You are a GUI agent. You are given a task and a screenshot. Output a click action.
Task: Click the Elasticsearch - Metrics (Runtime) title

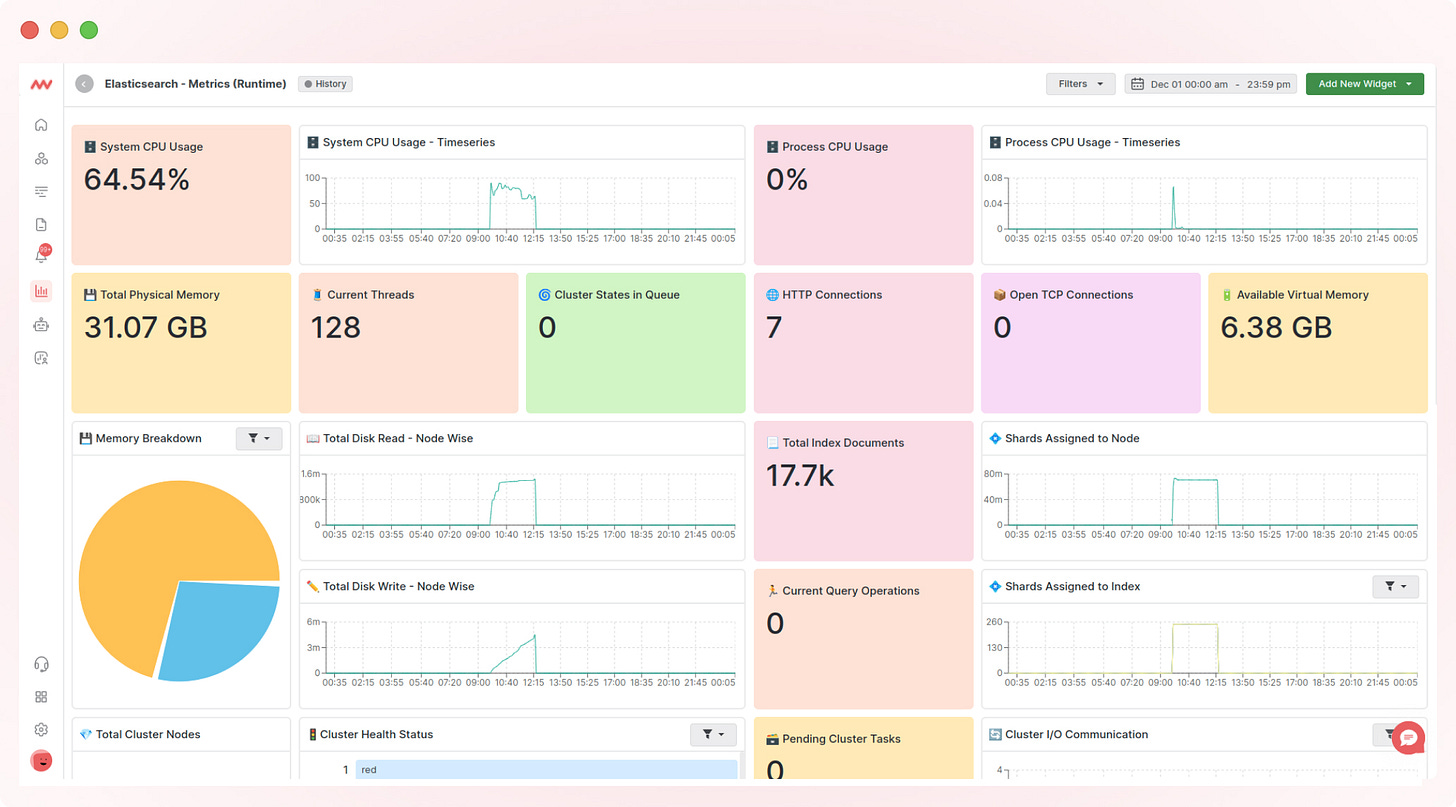[195, 84]
